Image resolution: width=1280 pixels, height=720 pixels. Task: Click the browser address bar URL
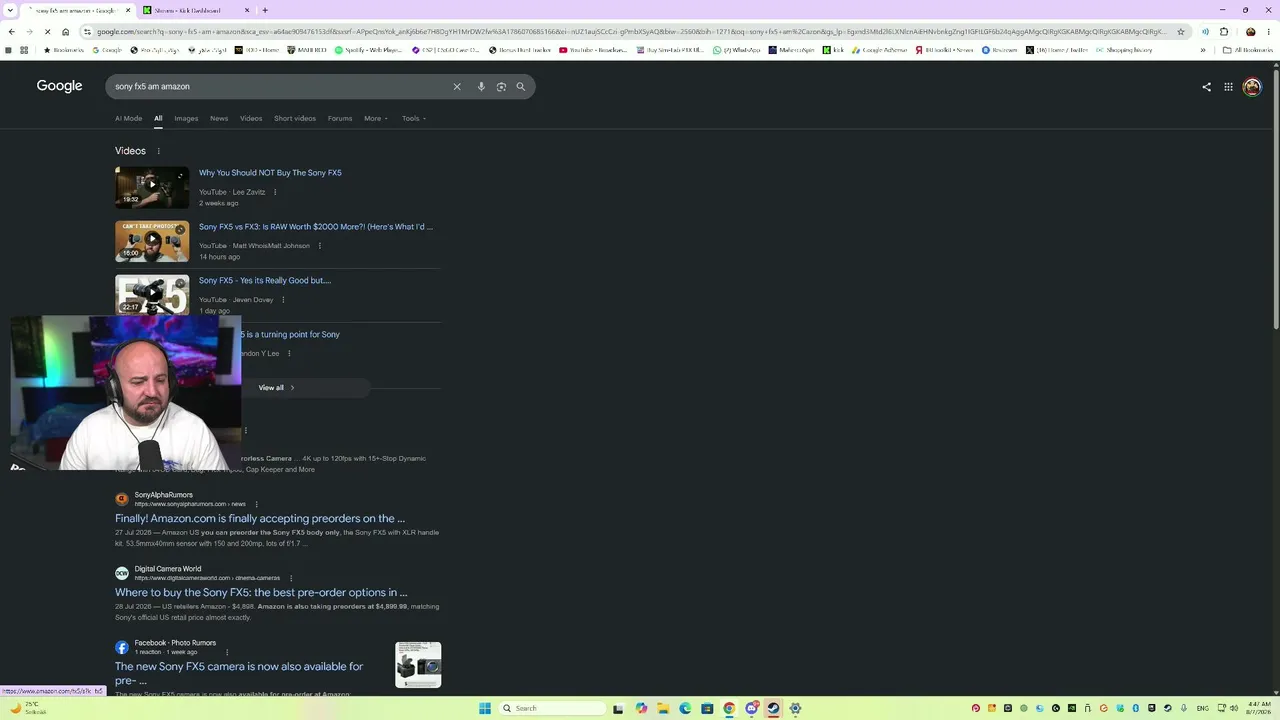click(x=630, y=32)
